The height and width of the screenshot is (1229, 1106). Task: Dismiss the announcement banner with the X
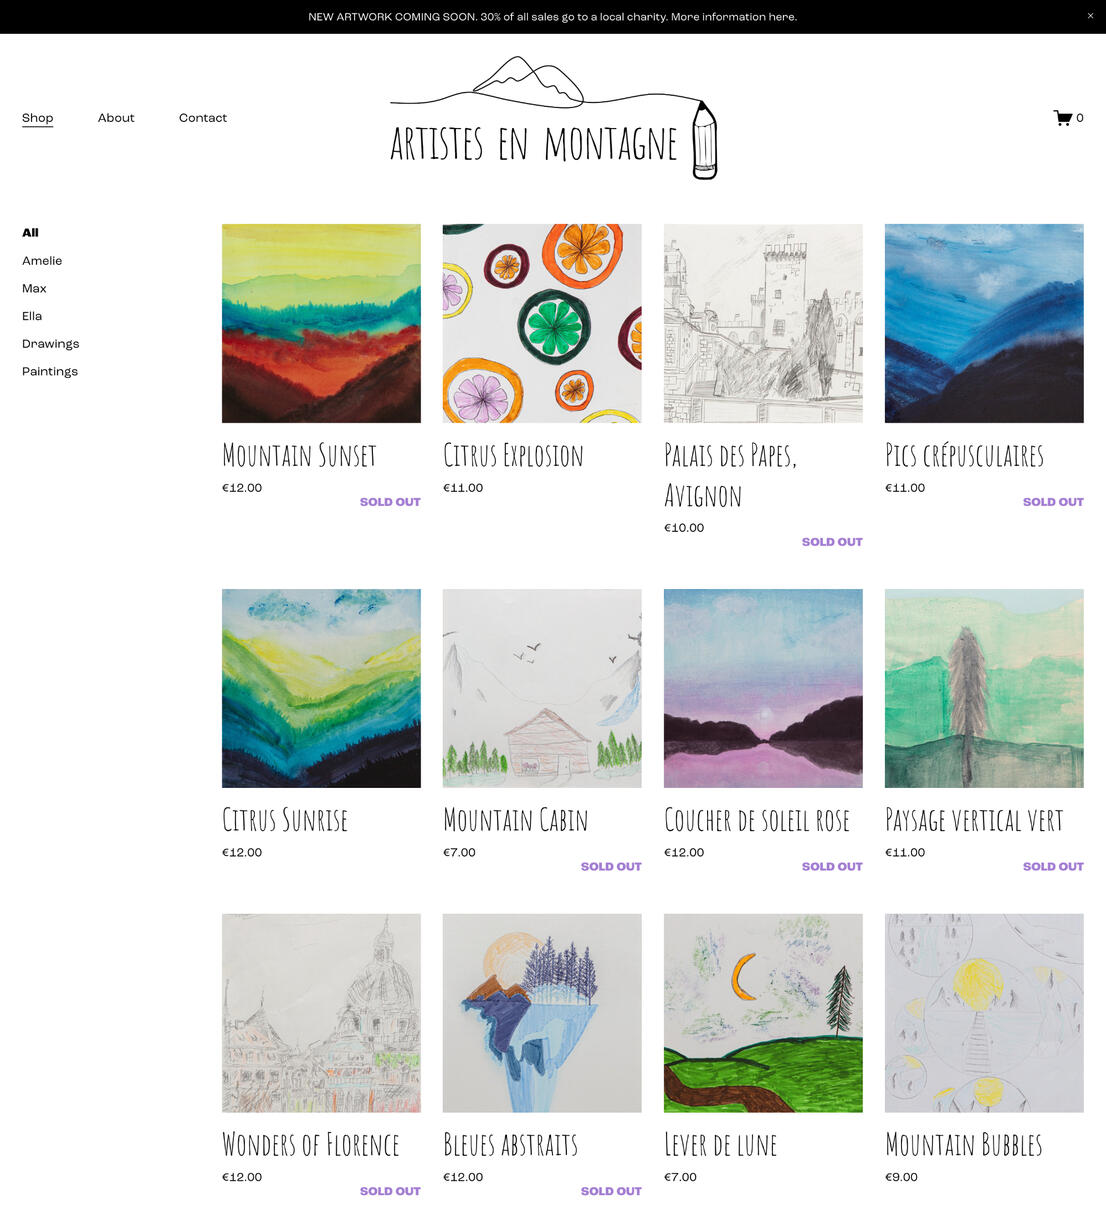point(1090,16)
